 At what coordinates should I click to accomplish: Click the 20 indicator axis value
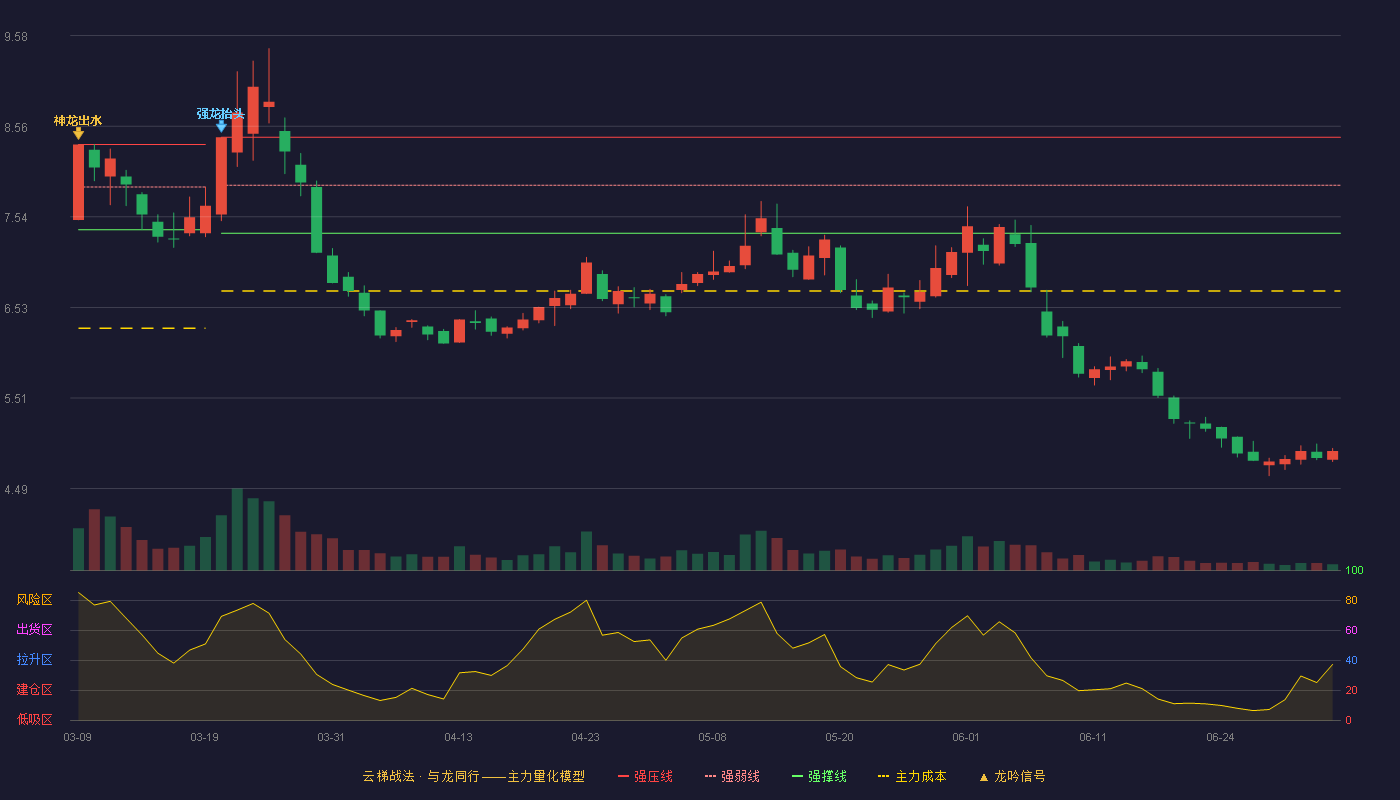coord(1351,690)
